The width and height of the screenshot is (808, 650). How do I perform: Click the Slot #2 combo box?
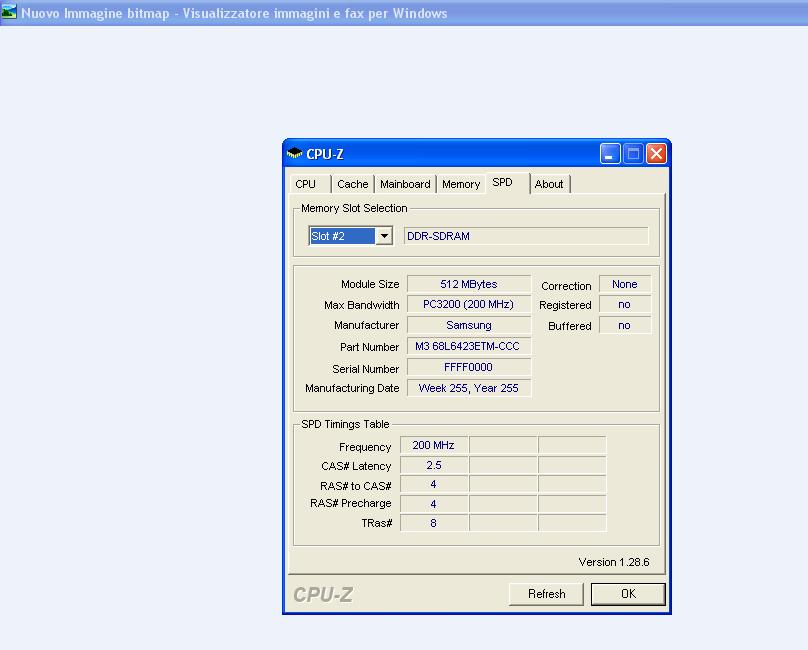pos(350,236)
